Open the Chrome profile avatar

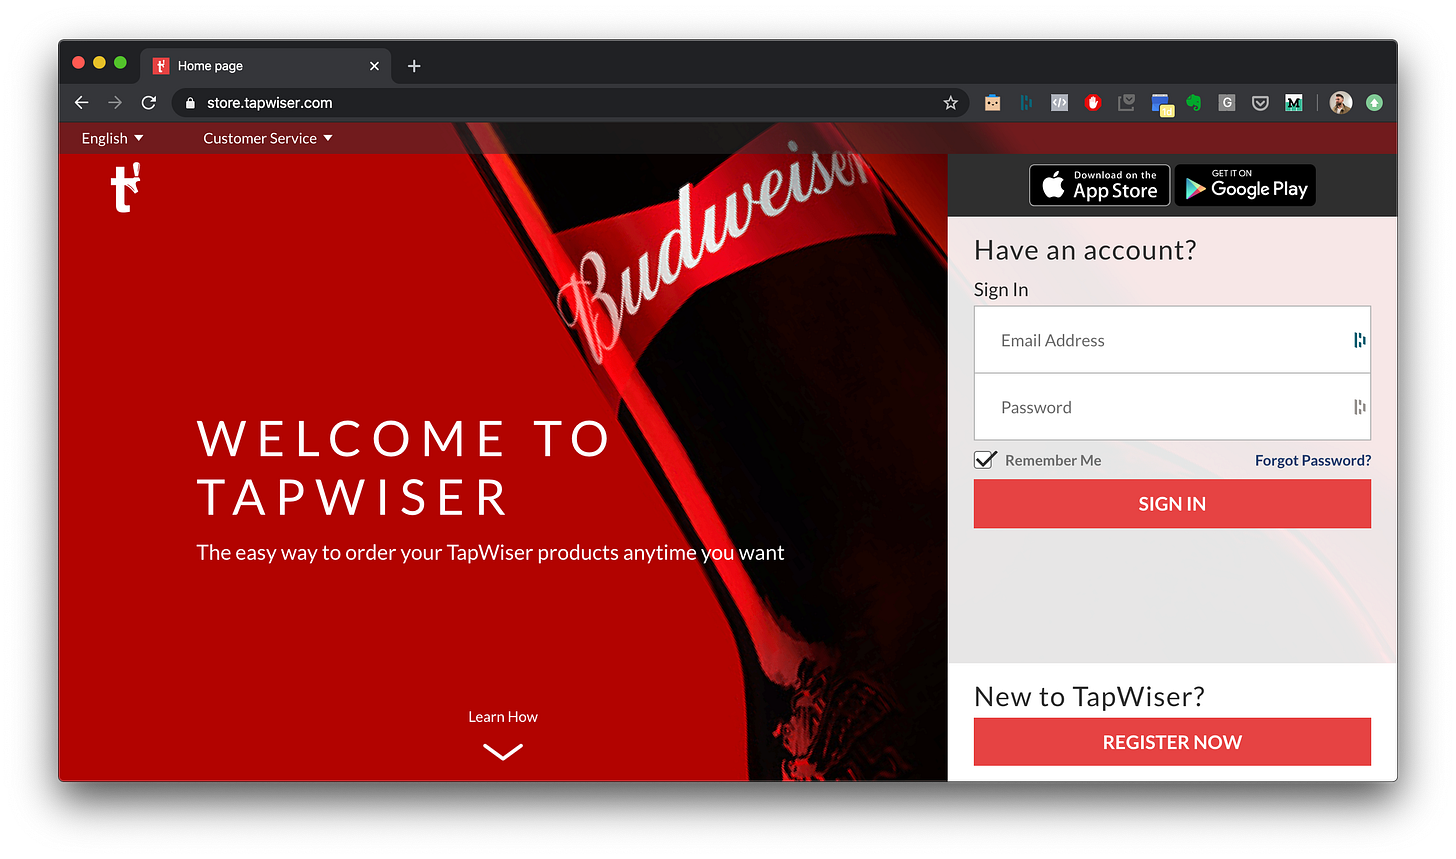1341,102
